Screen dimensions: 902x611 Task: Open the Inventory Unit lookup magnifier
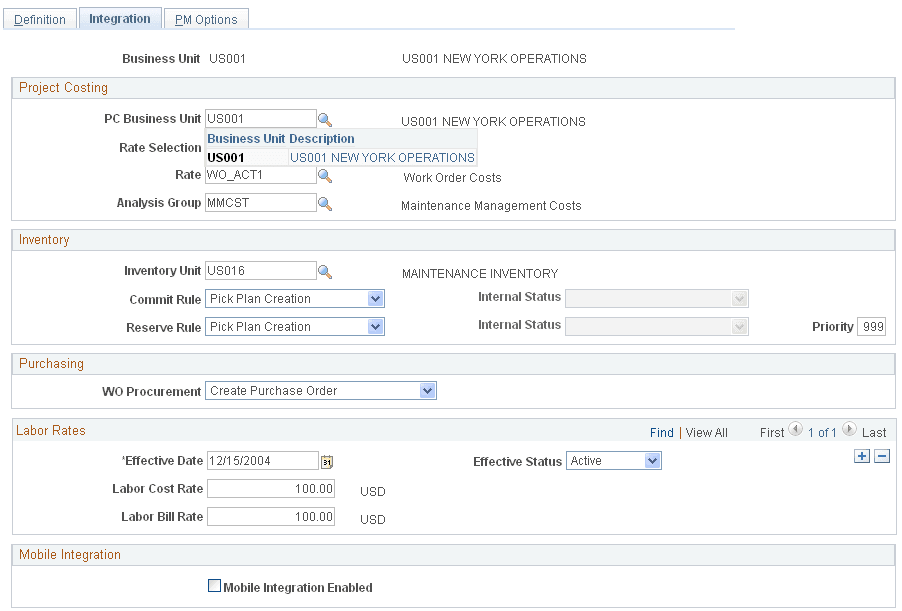[x=324, y=270]
